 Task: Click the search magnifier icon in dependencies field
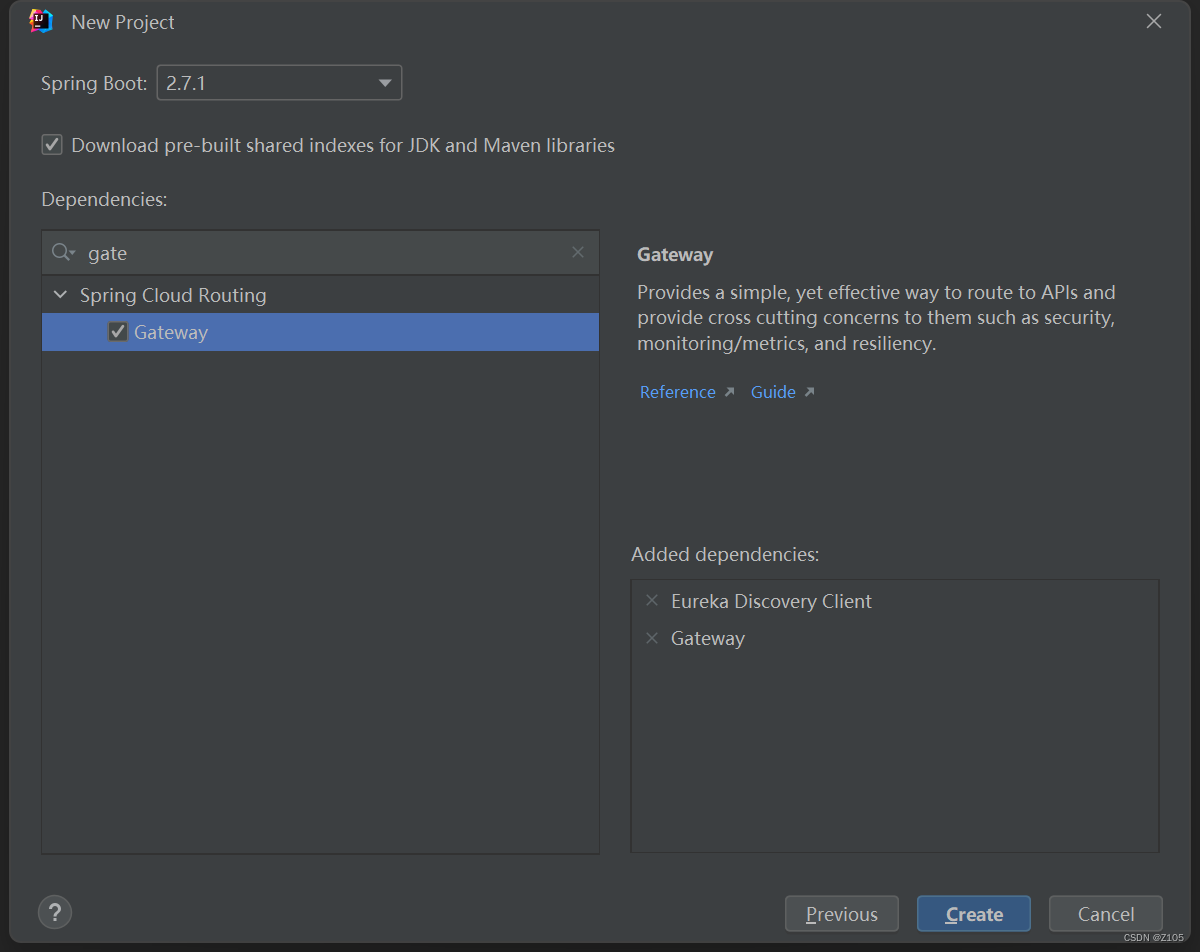click(x=63, y=253)
